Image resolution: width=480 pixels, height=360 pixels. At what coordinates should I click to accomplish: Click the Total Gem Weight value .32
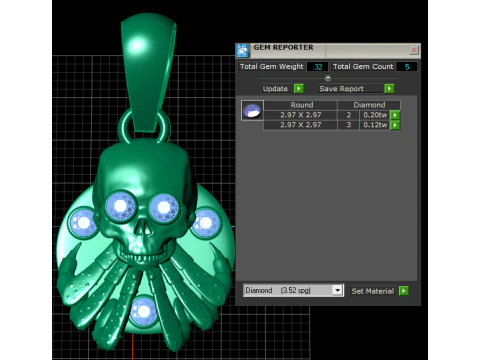pyautogui.click(x=317, y=67)
